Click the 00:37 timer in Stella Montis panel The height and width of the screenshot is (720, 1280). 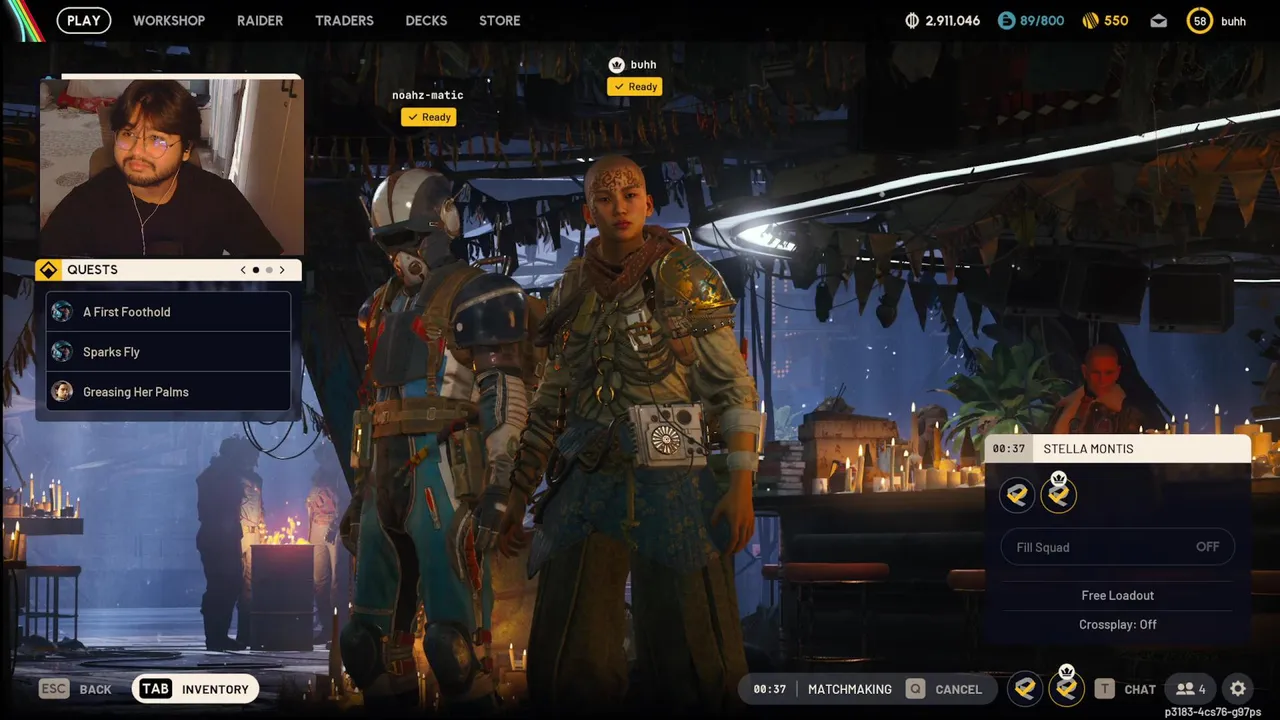(x=1008, y=449)
